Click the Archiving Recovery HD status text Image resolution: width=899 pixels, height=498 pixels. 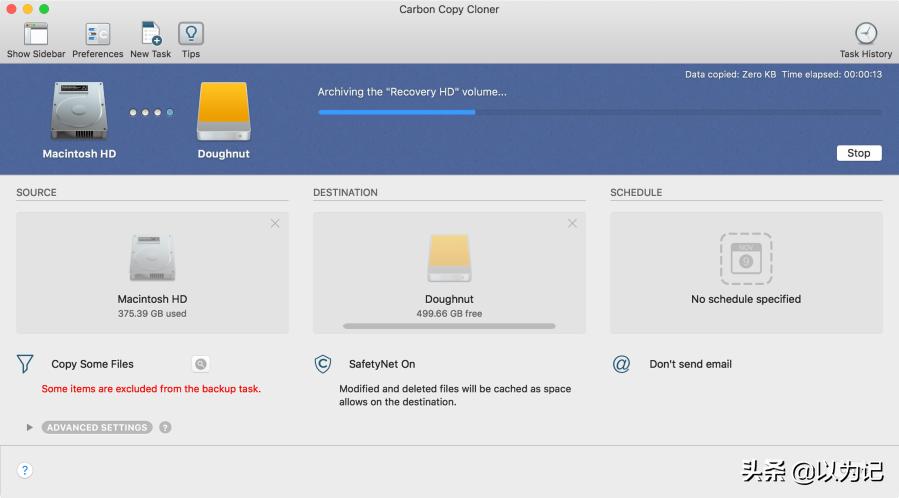click(x=412, y=92)
